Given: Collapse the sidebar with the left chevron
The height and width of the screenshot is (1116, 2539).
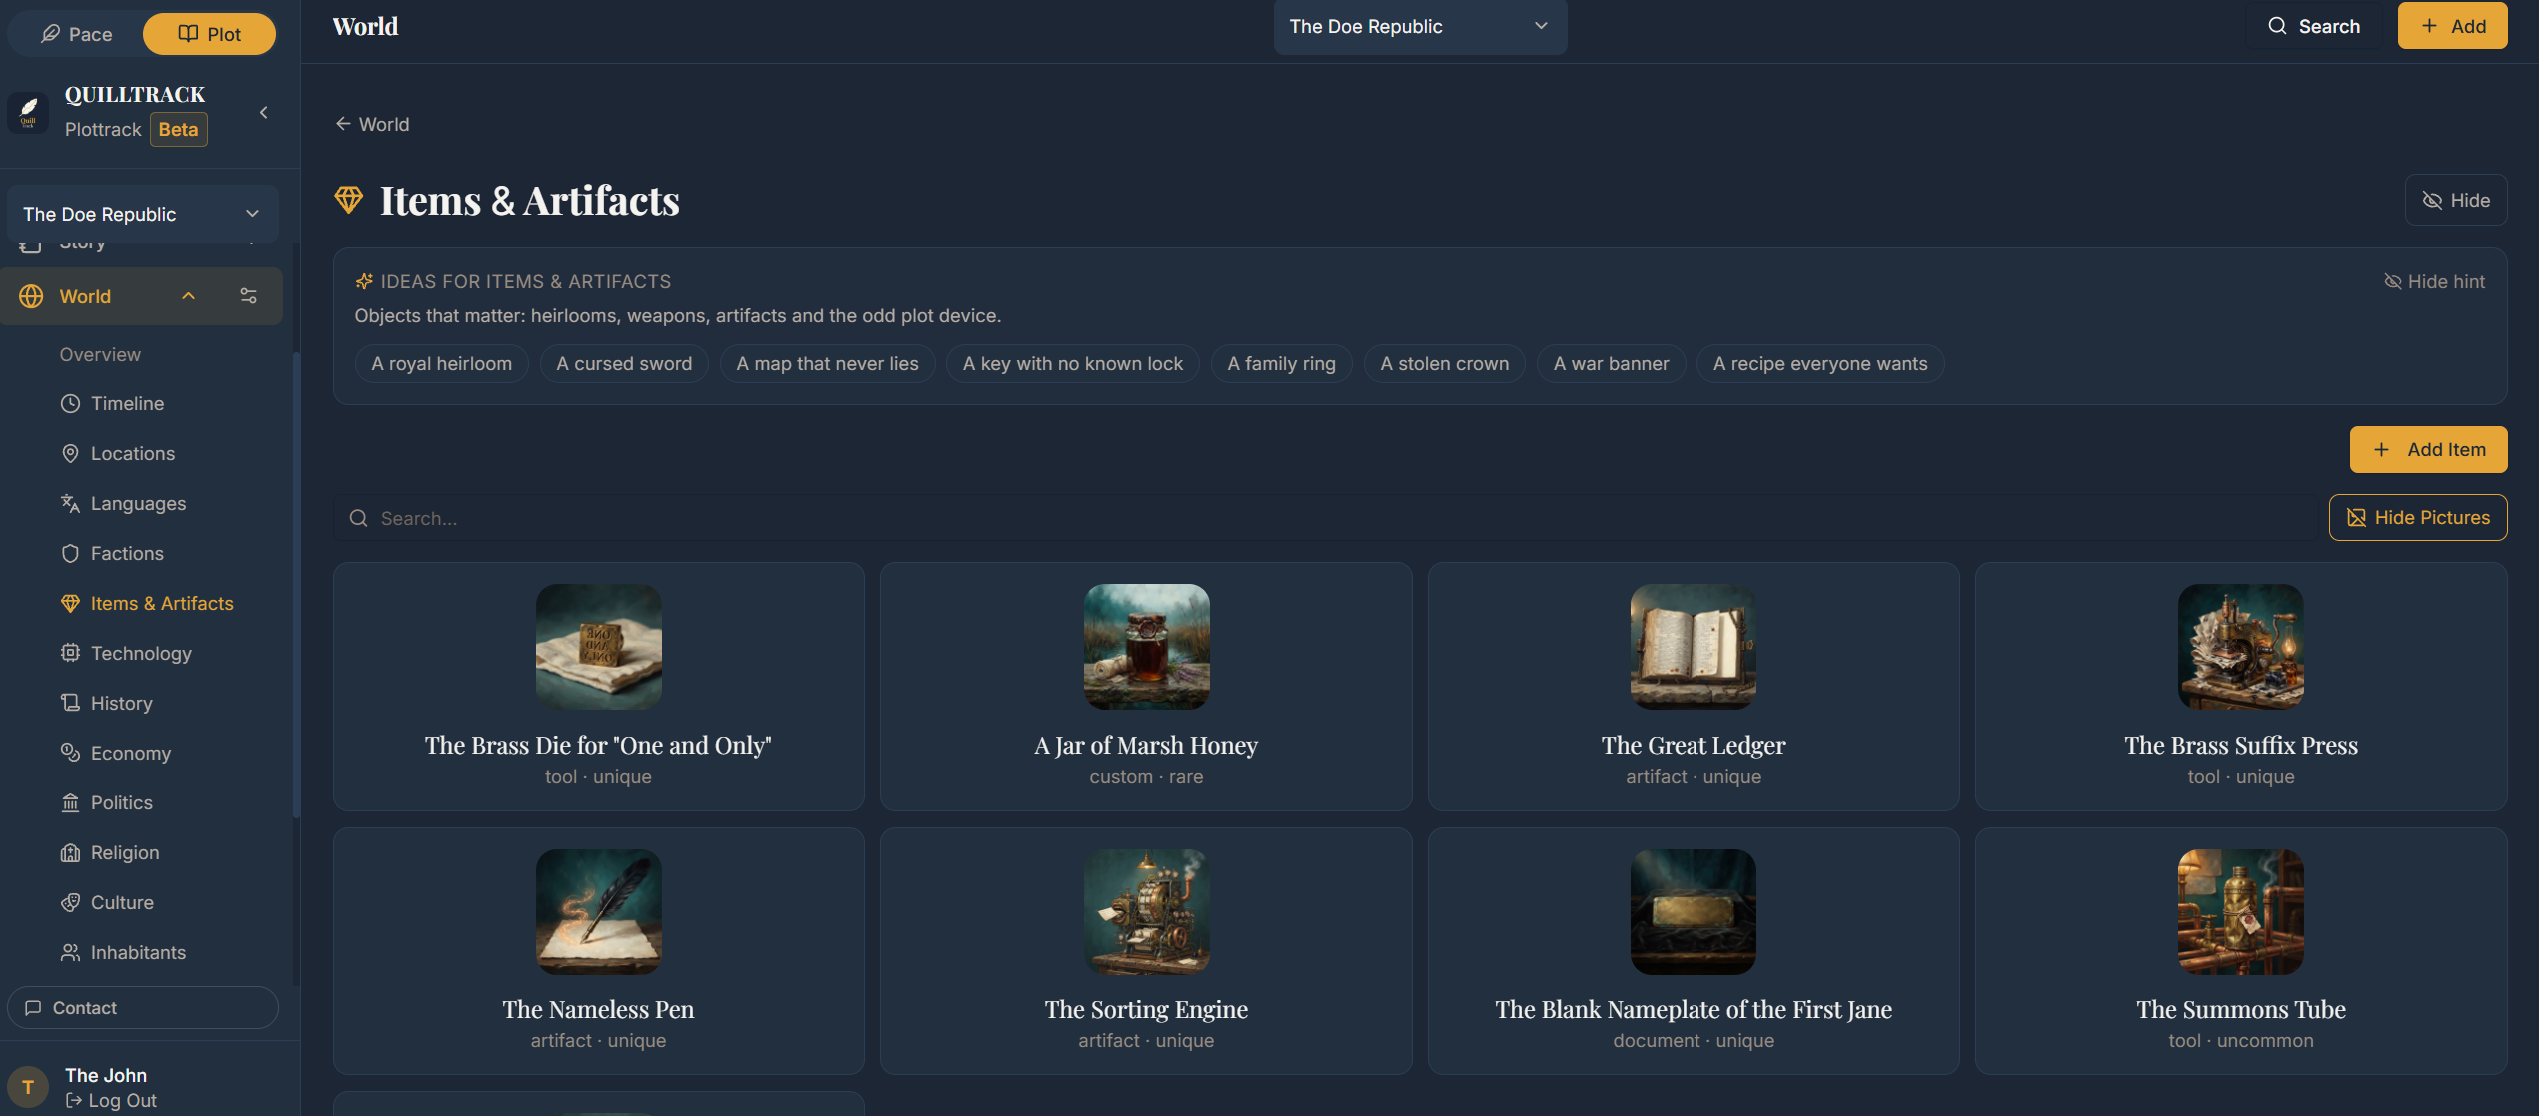Looking at the screenshot, I should pyautogui.click(x=264, y=112).
